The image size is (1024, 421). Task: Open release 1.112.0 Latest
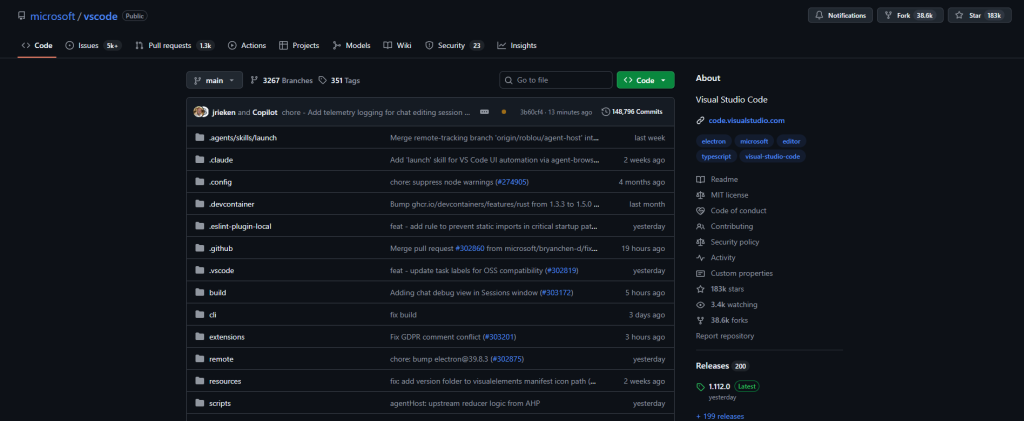pyautogui.click(x=728, y=386)
